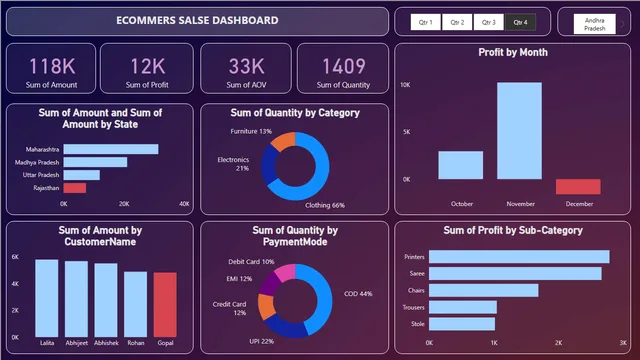Click the 118K Sum of Amount card
This screenshot has height=360, width=640.
click(x=51, y=69)
